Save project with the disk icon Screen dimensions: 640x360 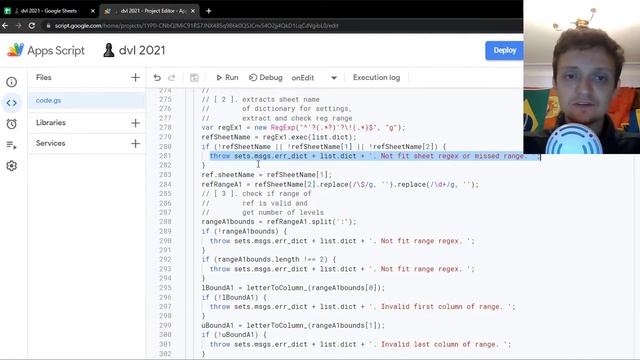tap(194, 78)
